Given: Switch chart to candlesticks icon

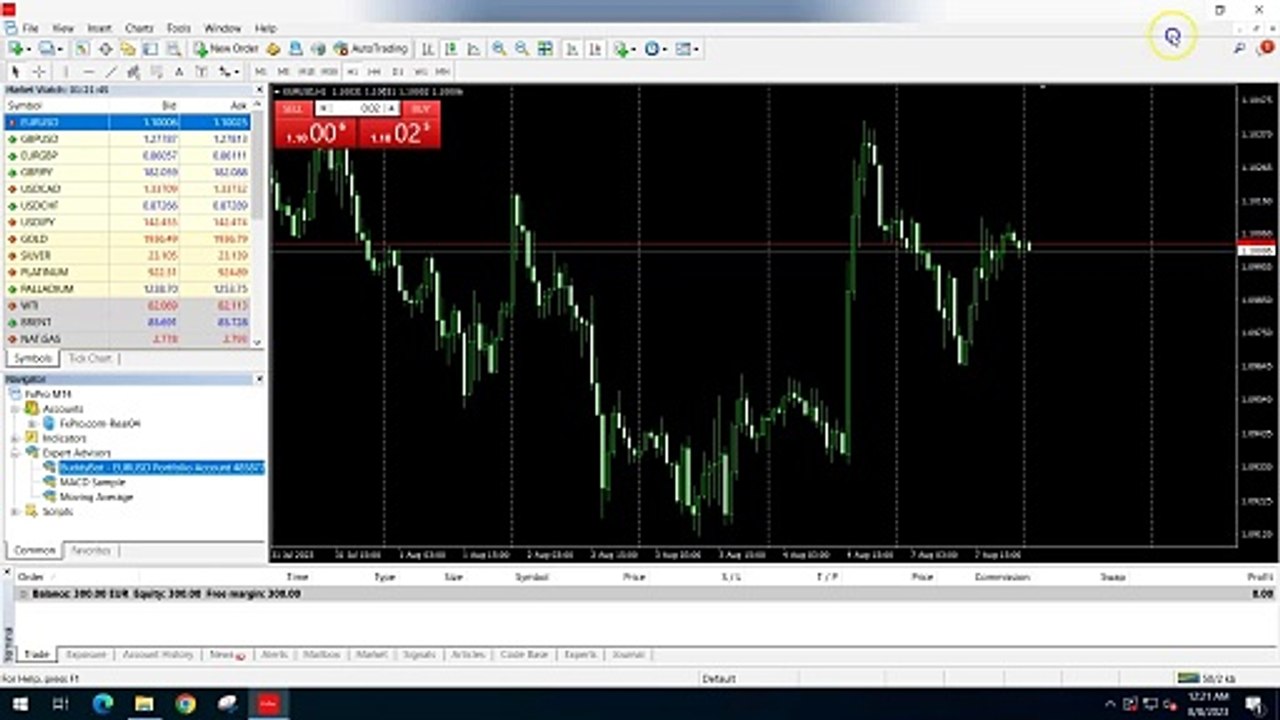Looking at the screenshot, I should click(451, 48).
